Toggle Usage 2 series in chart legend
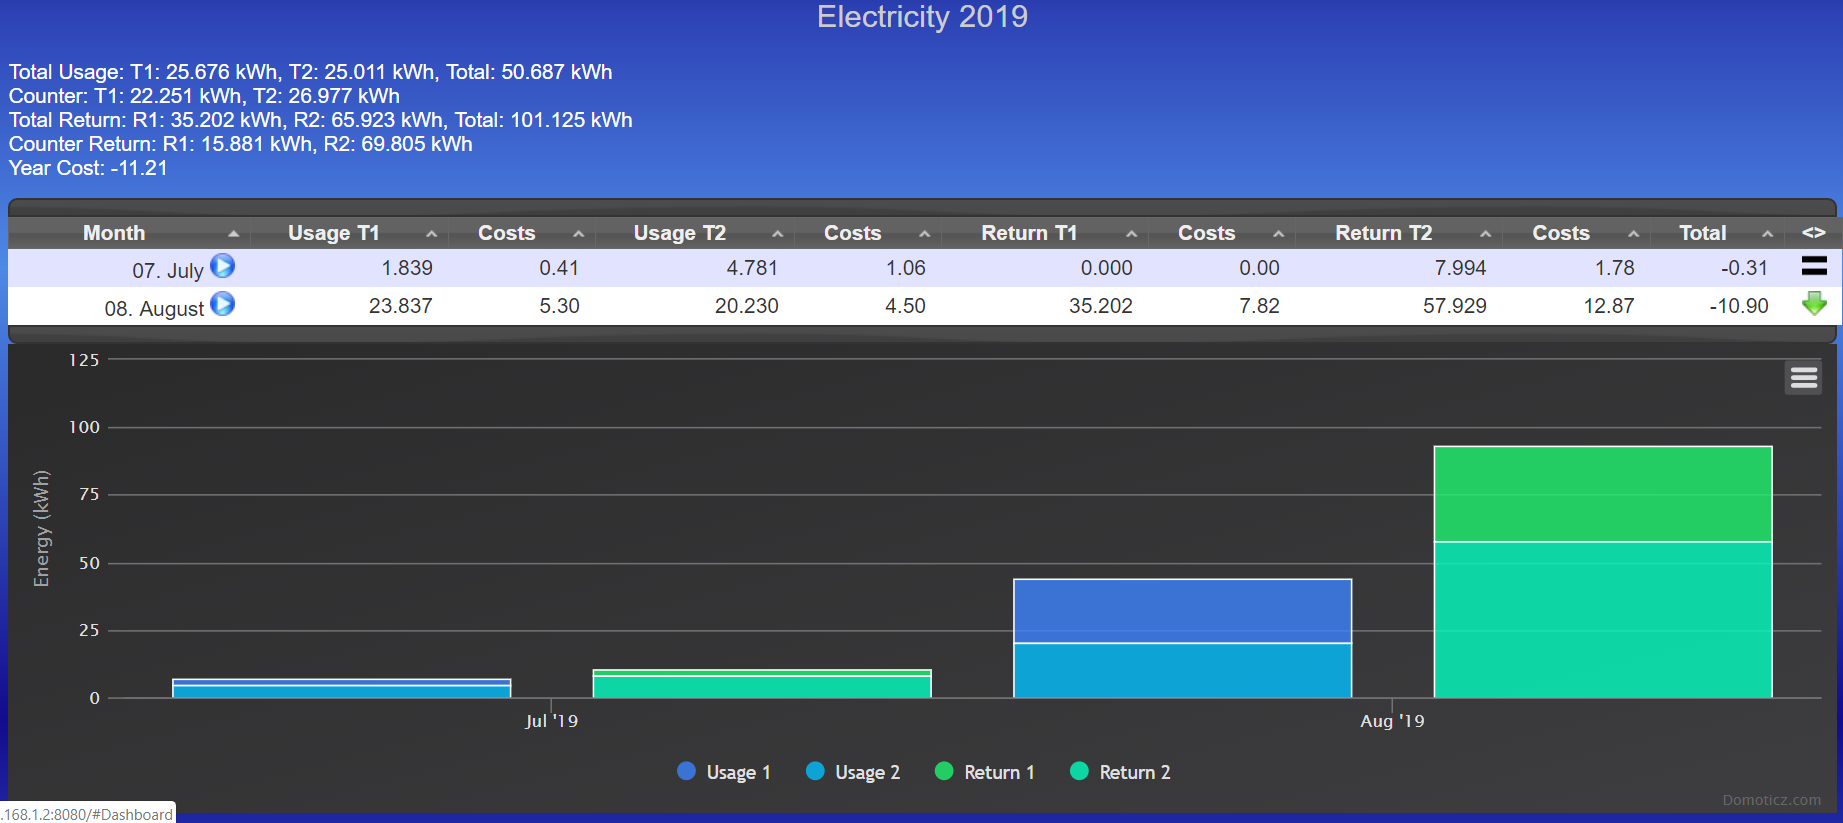The height and width of the screenshot is (823, 1843). coord(853,772)
